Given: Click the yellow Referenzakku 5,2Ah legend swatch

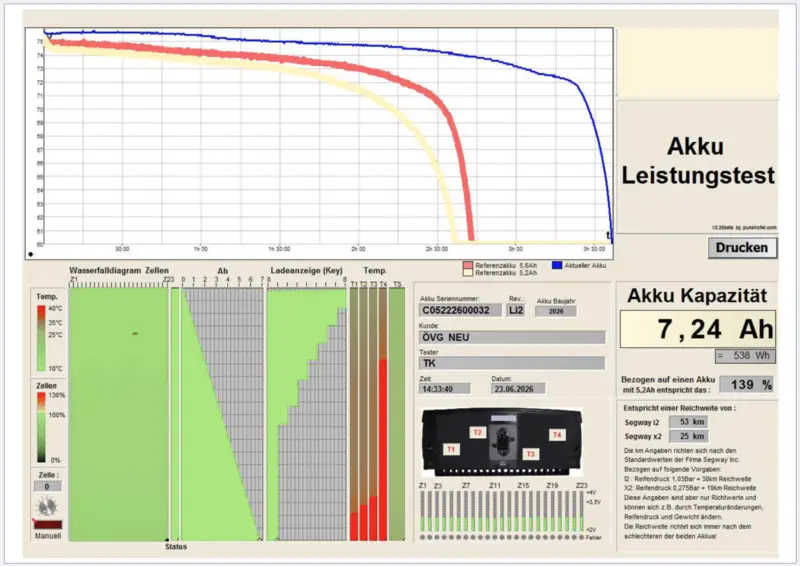Looking at the screenshot, I should pyautogui.click(x=468, y=273).
